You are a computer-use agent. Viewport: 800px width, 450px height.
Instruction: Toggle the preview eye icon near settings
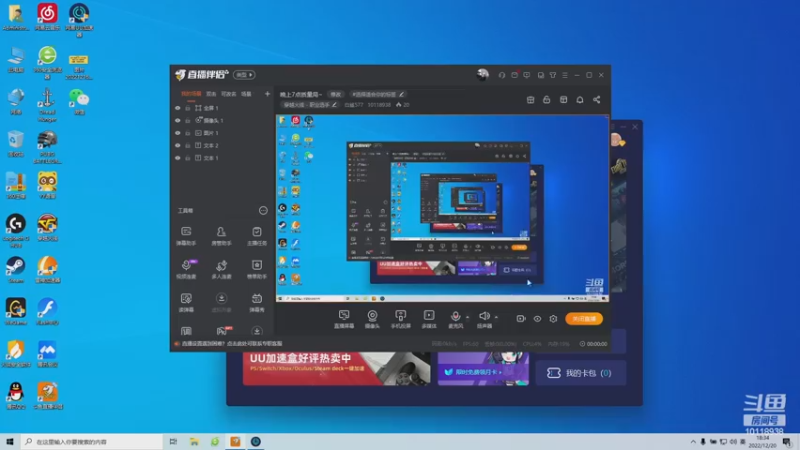[x=537, y=319]
